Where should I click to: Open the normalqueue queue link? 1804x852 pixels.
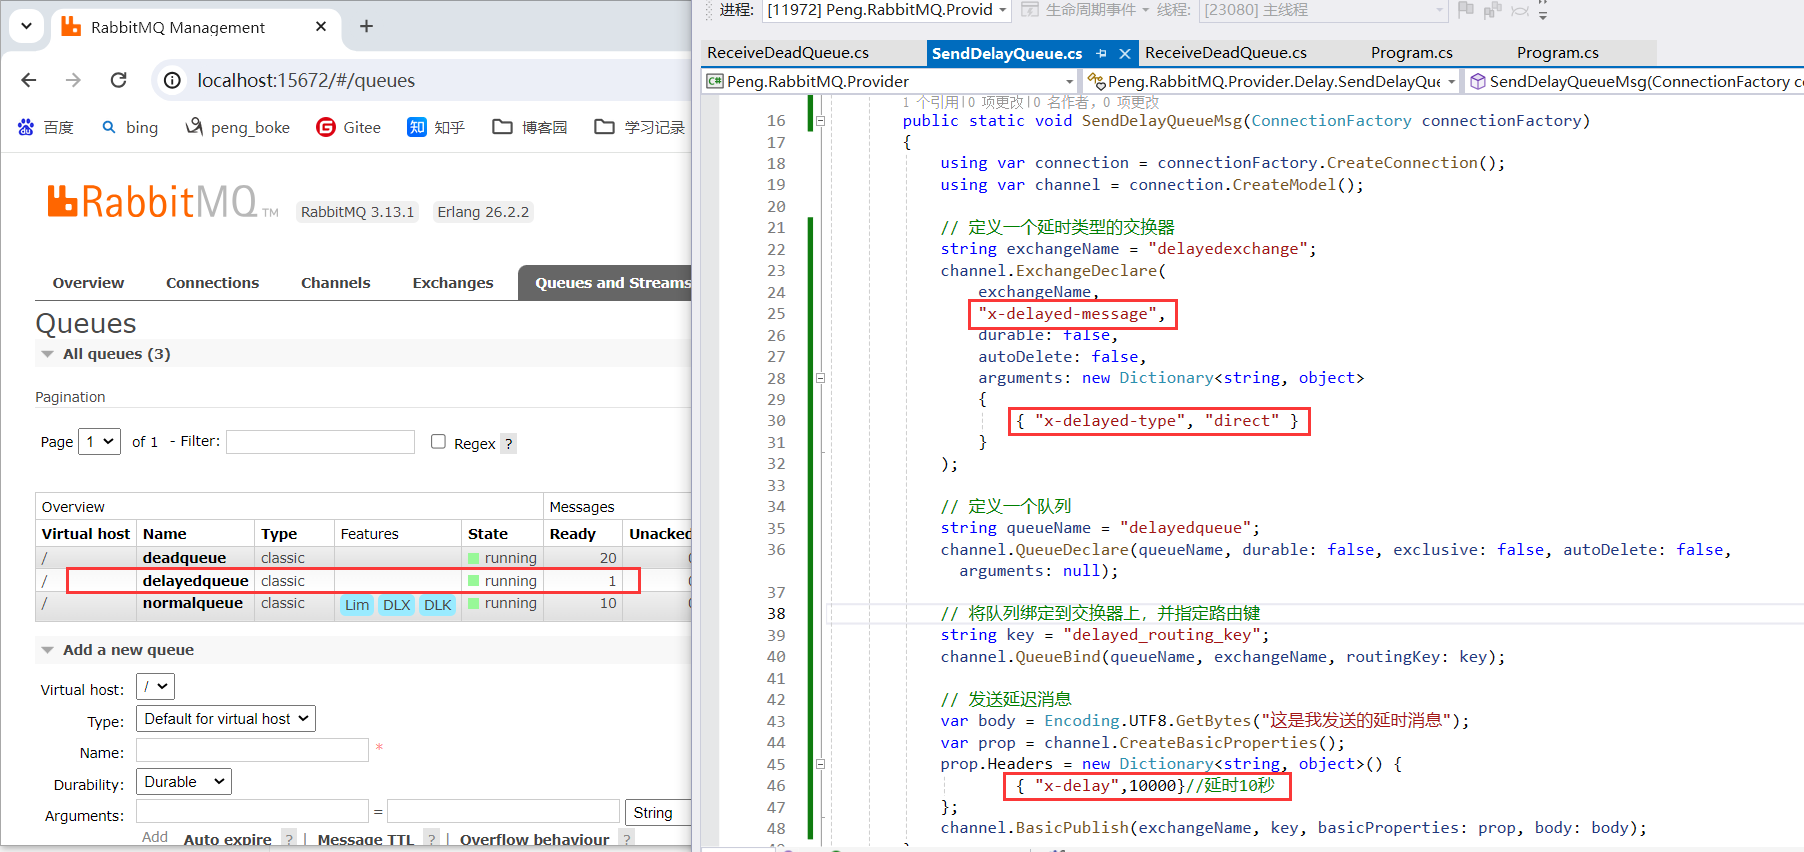(x=192, y=603)
